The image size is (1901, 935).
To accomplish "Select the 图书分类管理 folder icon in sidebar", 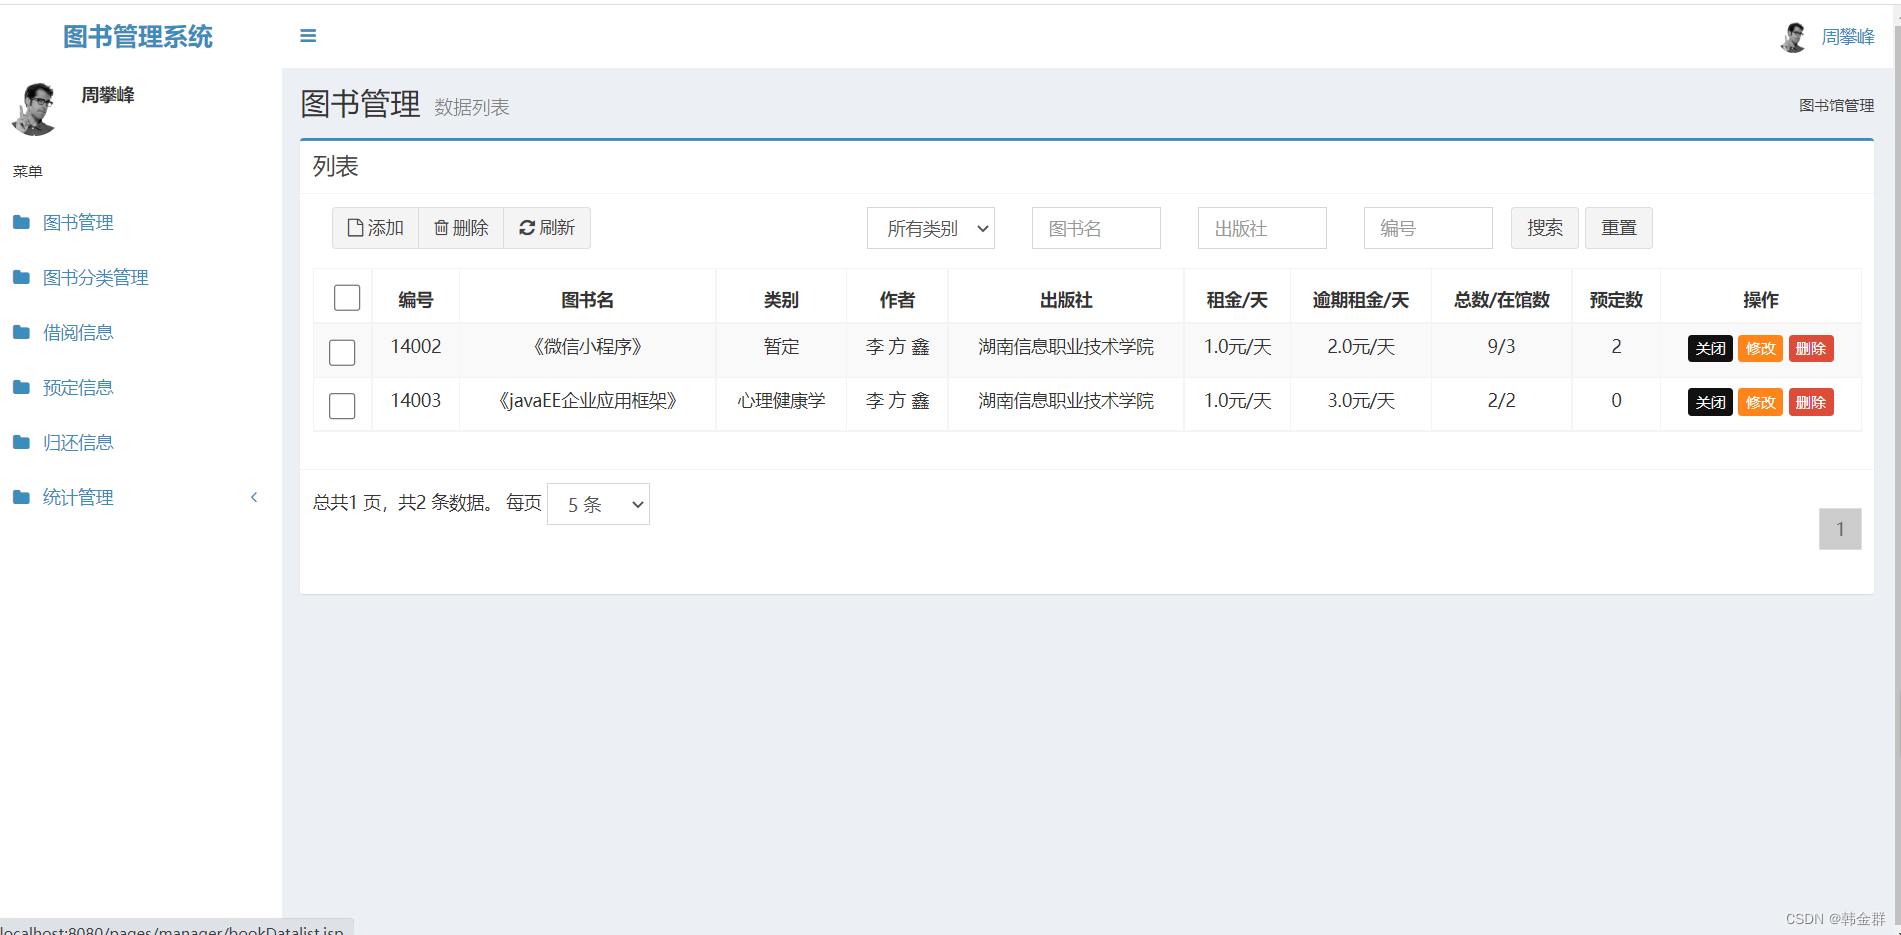I will coord(21,277).
